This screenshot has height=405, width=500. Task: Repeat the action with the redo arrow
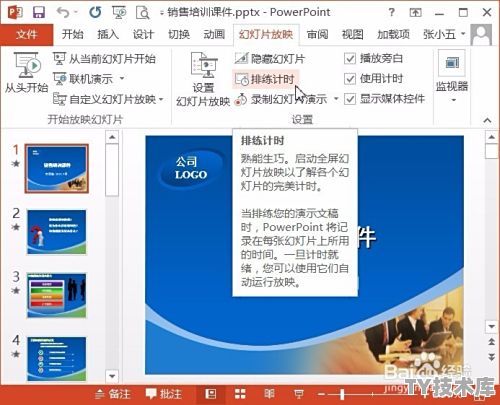95,13
